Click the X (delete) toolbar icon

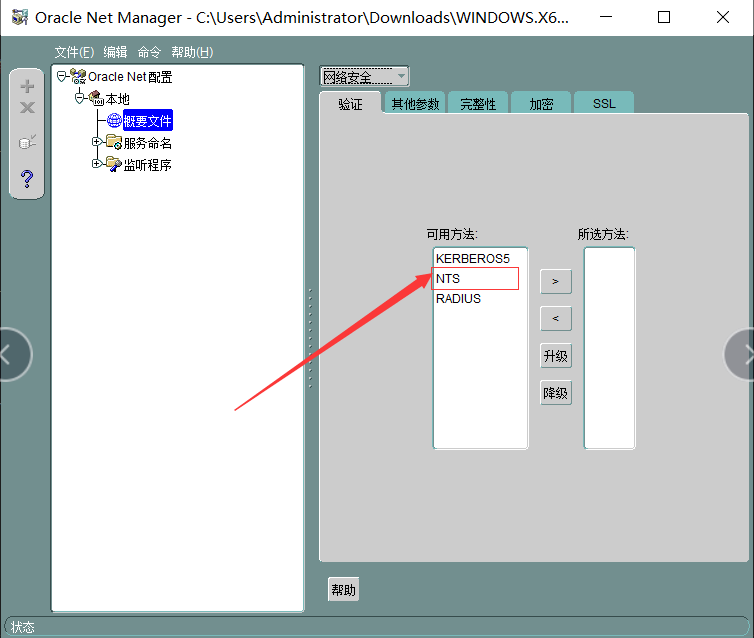pos(27,107)
